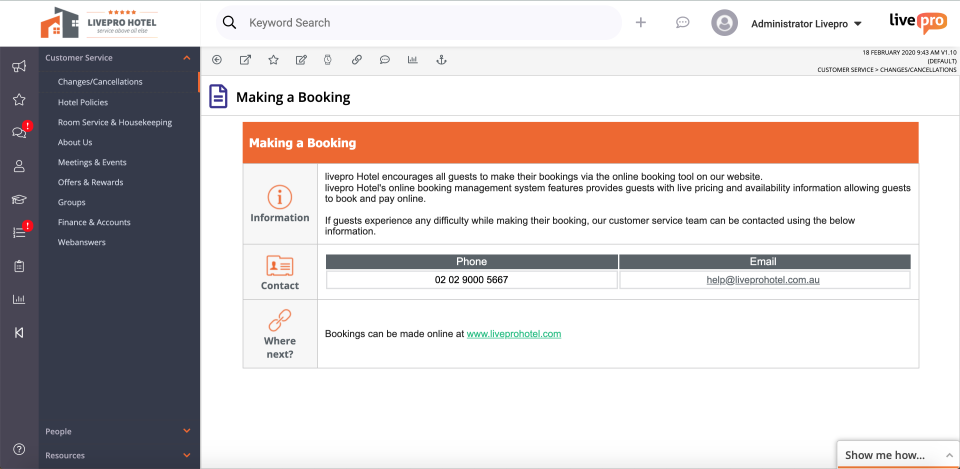Click the chain link icon in toolbar
Image resolution: width=960 pixels, height=469 pixels.
click(x=357, y=60)
